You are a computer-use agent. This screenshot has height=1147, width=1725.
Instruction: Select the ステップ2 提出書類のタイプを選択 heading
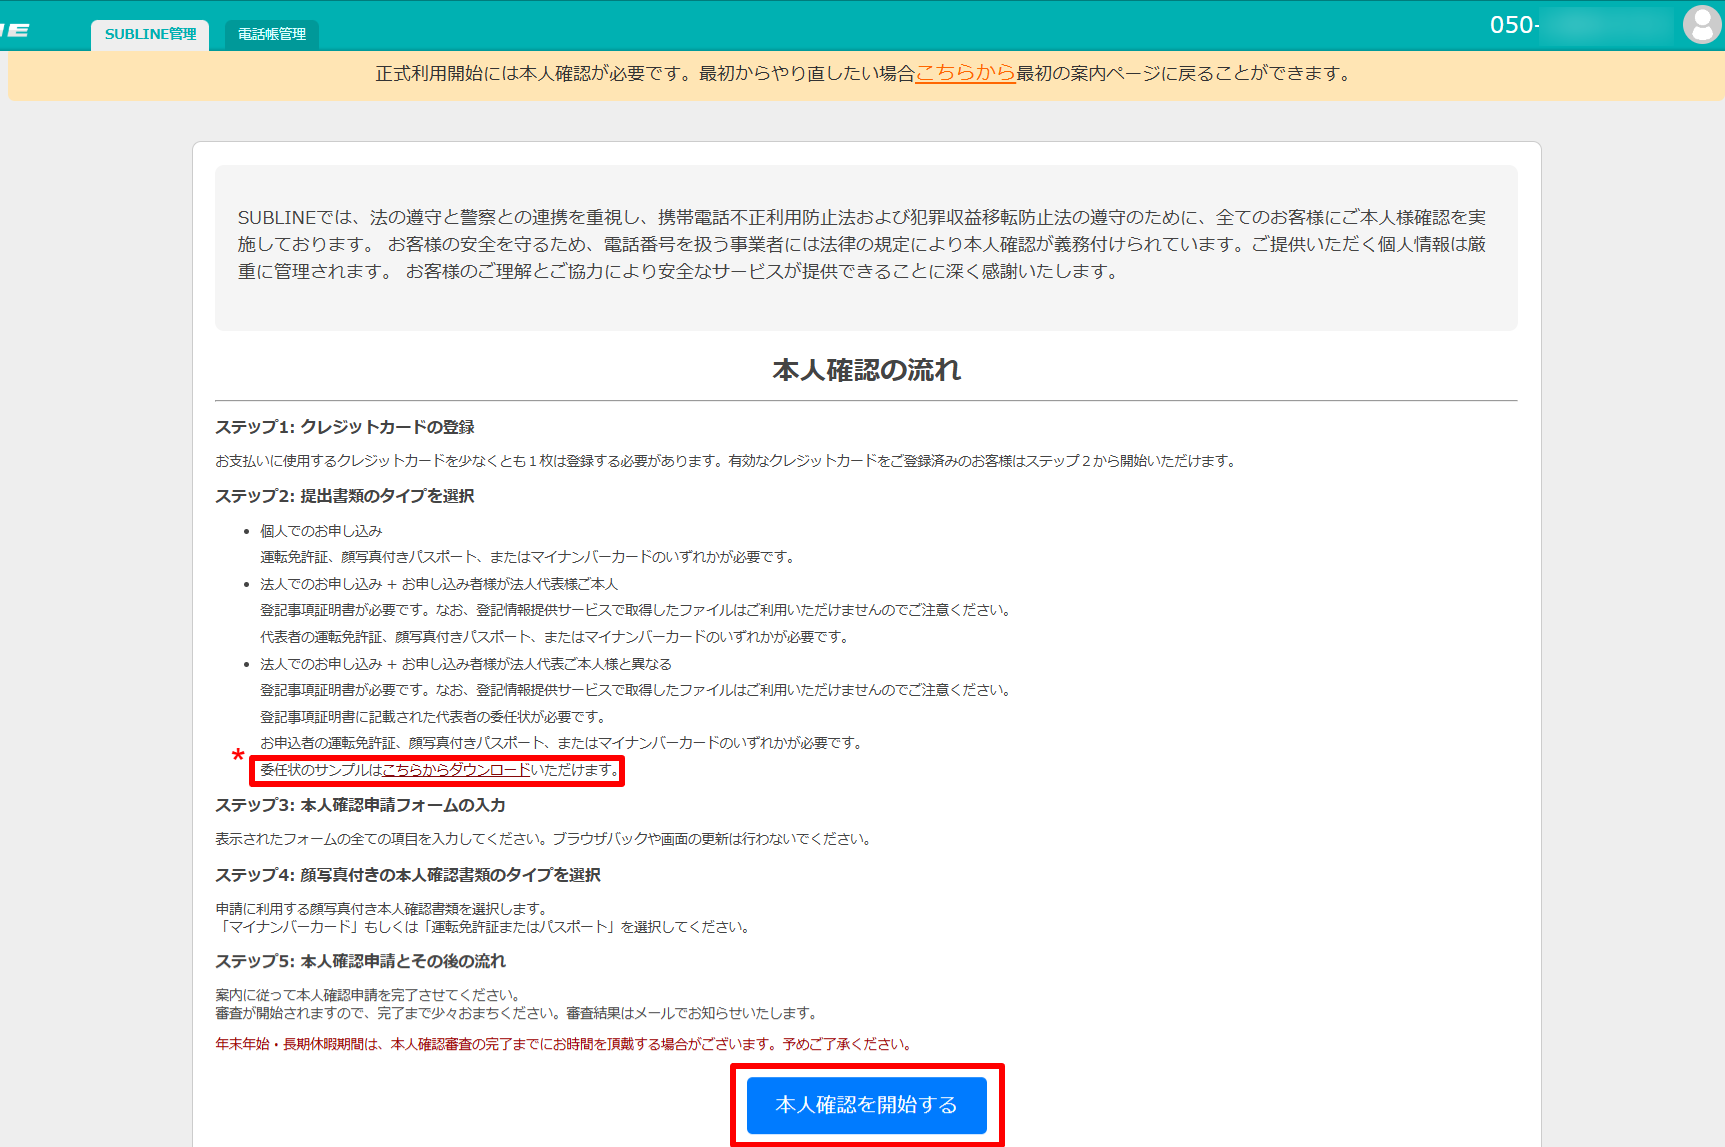coord(345,496)
